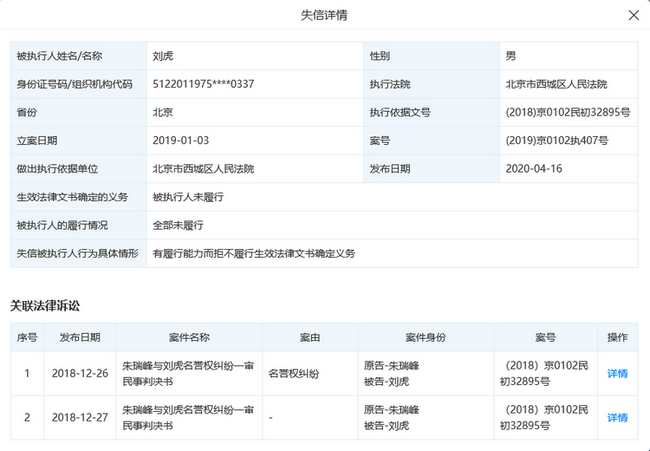Open 详情 link for the 2018-12-27 case
The height and width of the screenshot is (451, 650).
click(x=617, y=418)
